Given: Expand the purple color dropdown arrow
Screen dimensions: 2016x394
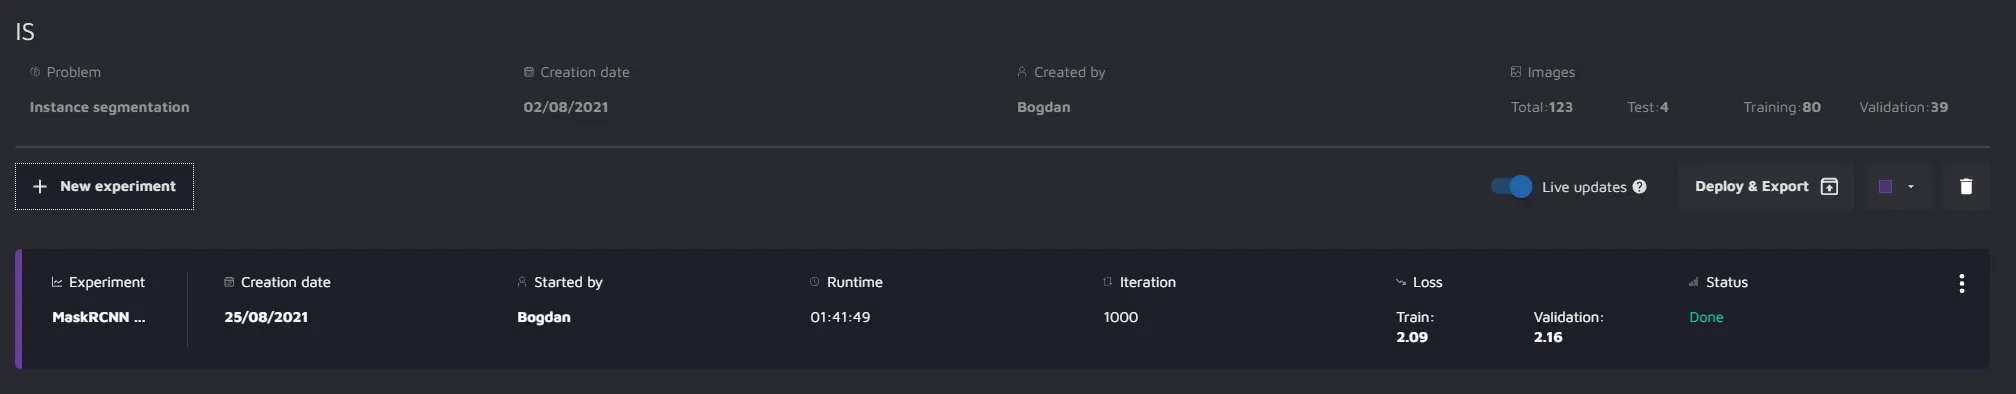Looking at the screenshot, I should pos(1911,187).
